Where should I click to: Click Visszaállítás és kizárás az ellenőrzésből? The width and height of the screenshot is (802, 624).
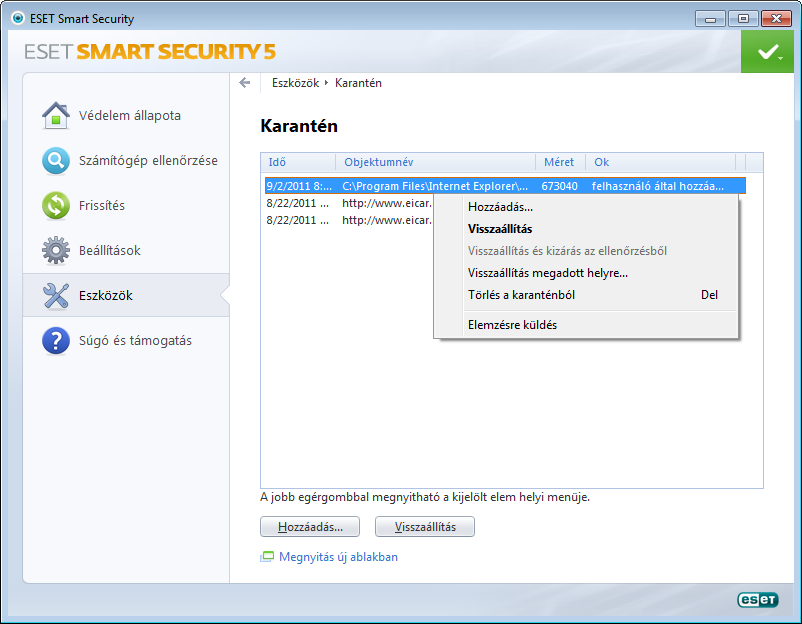[586, 251]
